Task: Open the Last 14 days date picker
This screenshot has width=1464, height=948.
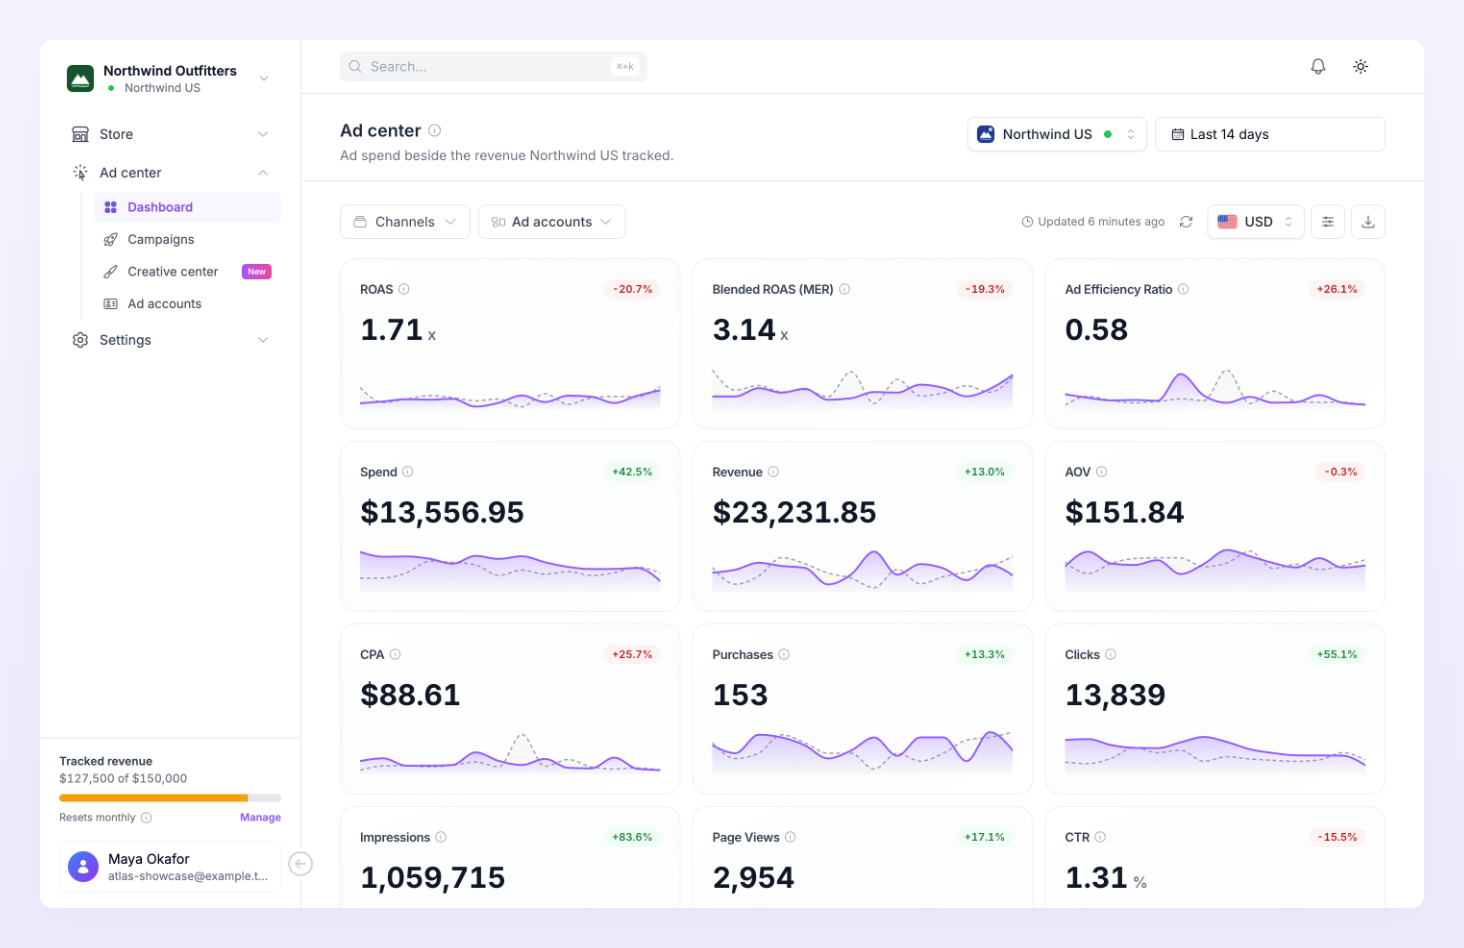Action: pyautogui.click(x=1270, y=134)
